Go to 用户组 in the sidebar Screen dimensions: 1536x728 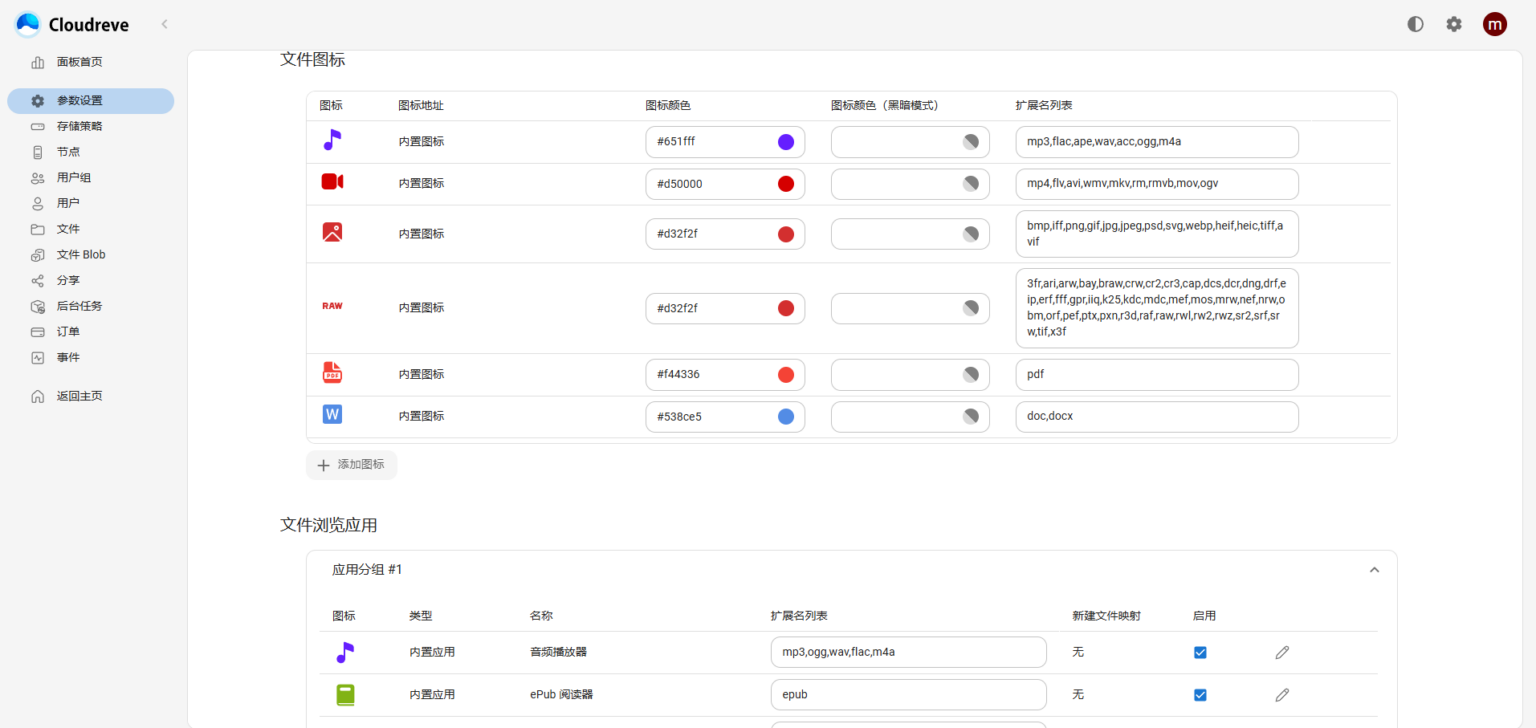pyautogui.click(x=90, y=178)
